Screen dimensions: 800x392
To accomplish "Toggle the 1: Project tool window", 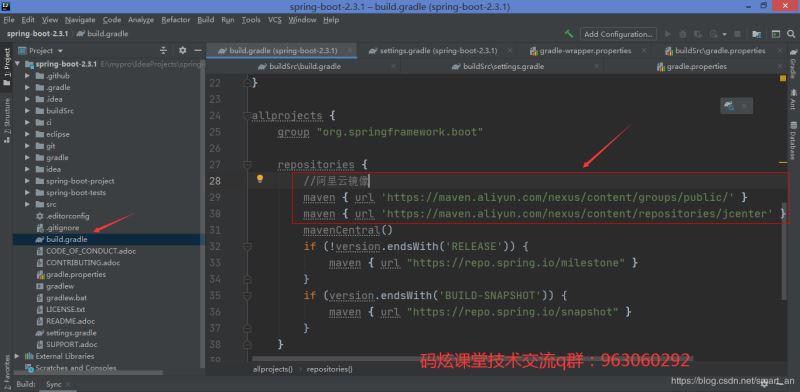I will pos(7,67).
